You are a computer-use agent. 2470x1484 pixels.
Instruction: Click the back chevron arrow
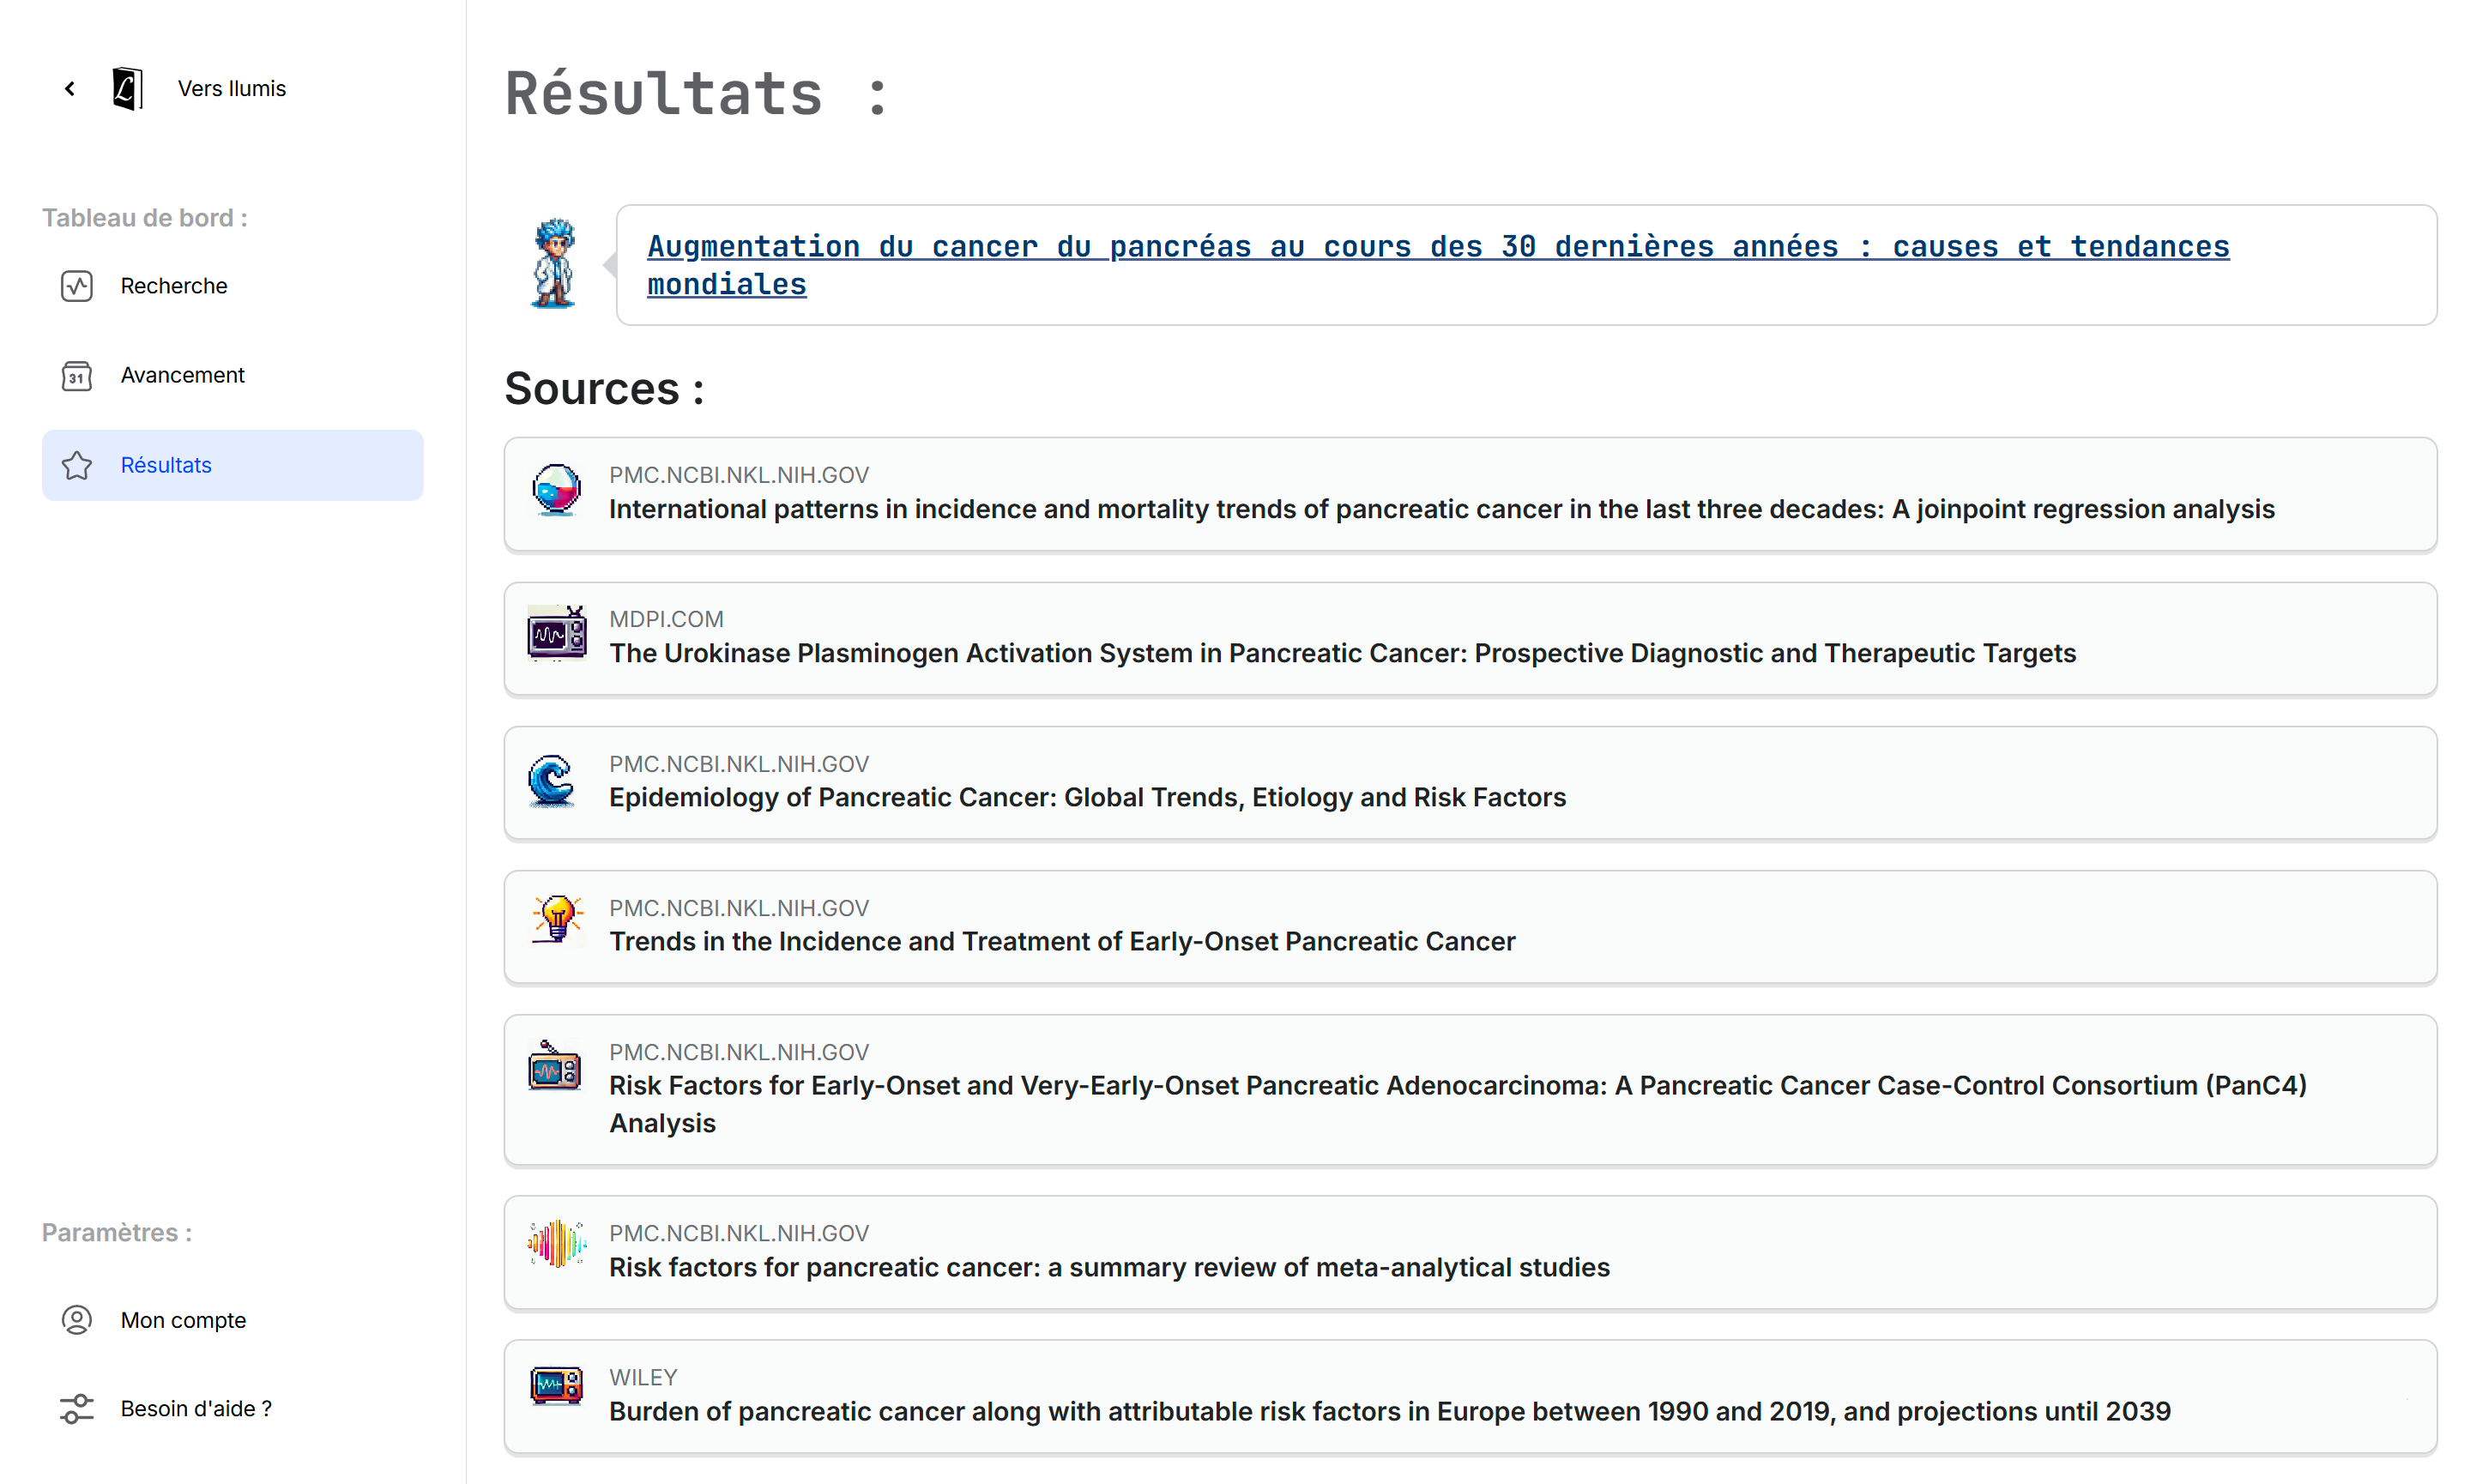click(70, 89)
